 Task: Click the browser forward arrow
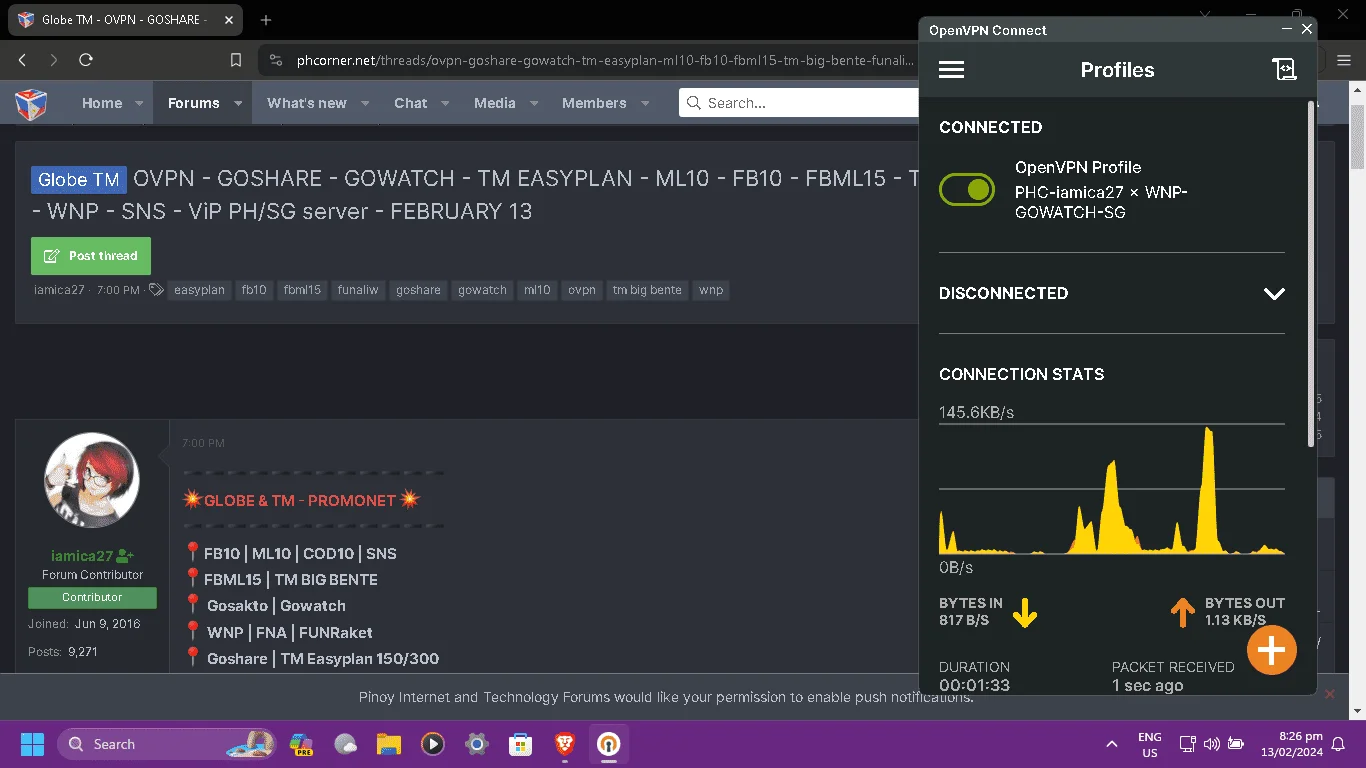pos(54,60)
